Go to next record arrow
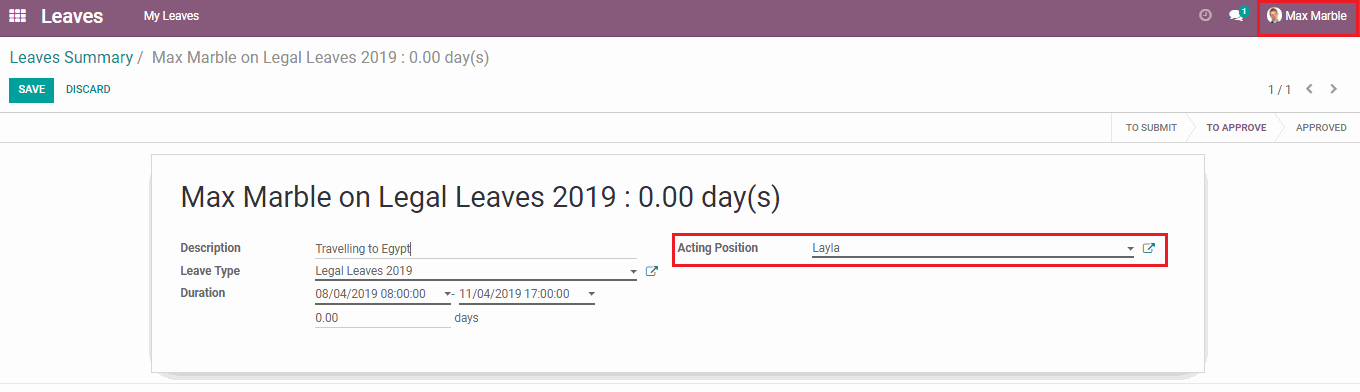 (1333, 89)
